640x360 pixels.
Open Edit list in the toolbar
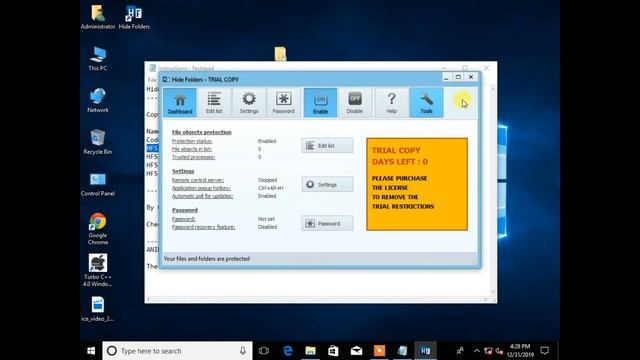[214, 102]
